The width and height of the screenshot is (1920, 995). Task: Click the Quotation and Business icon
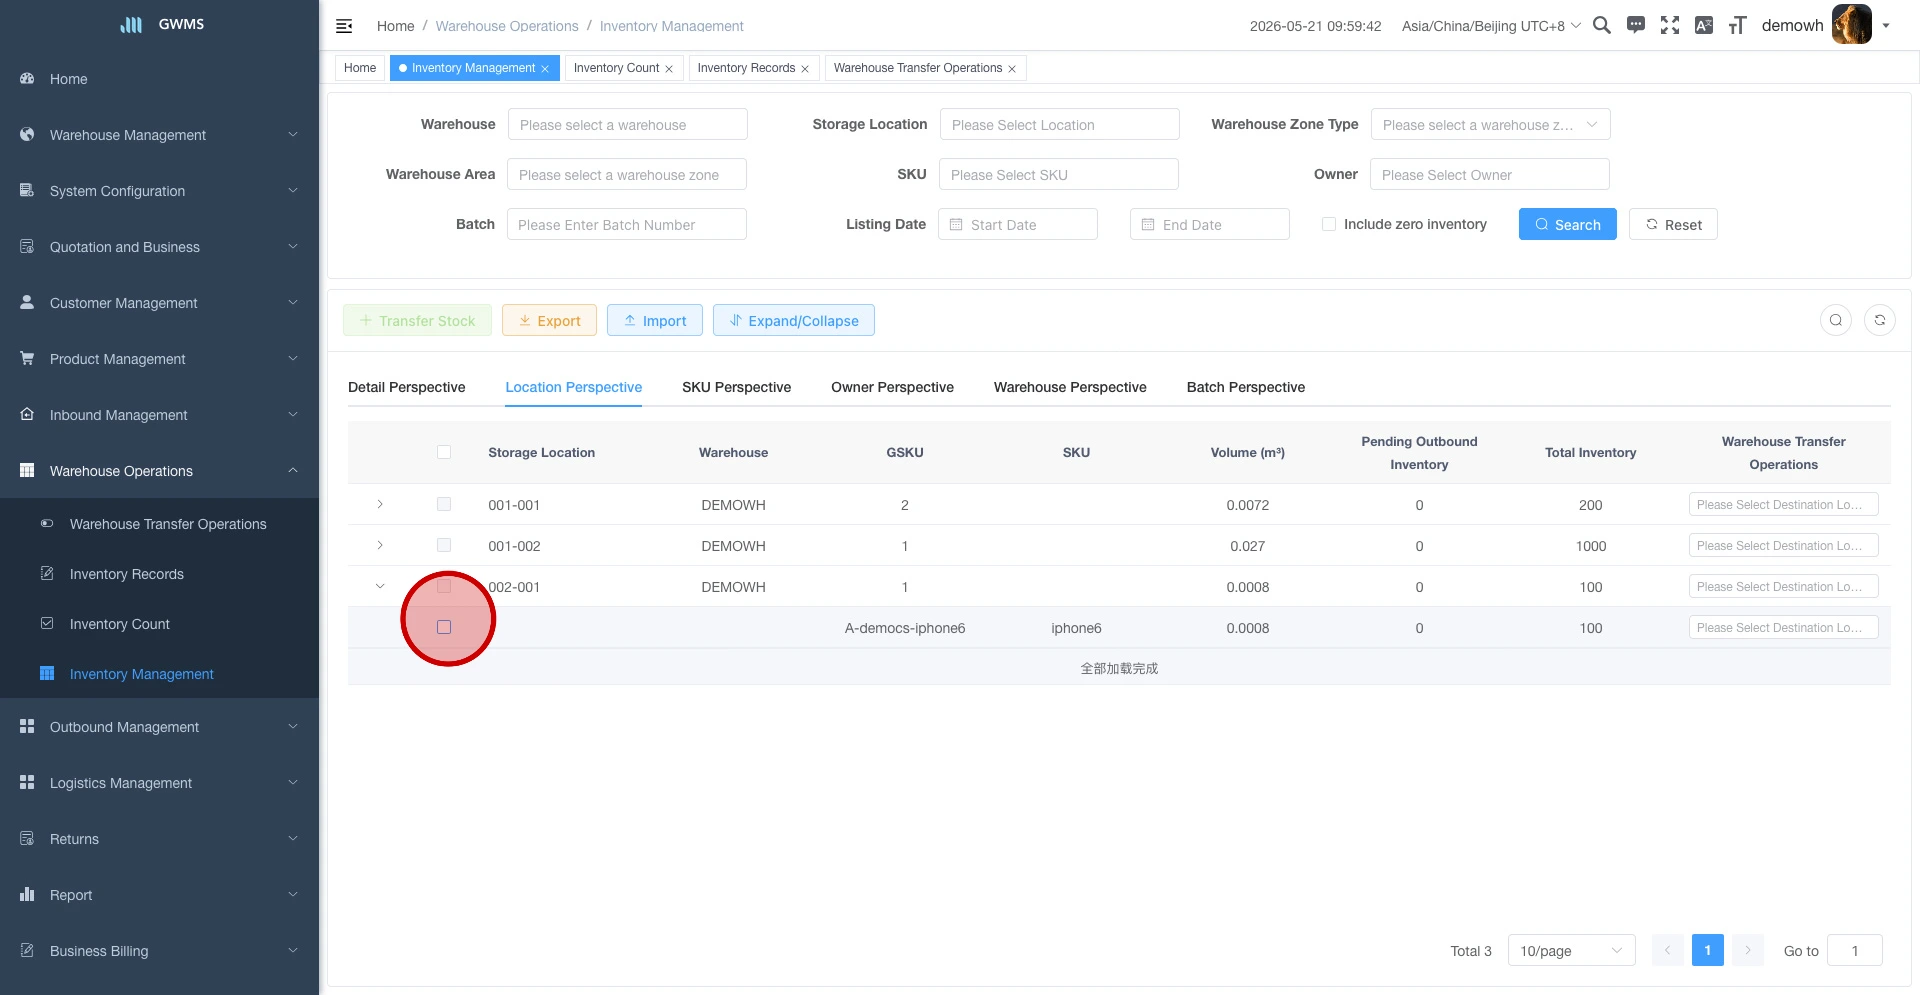pos(27,246)
